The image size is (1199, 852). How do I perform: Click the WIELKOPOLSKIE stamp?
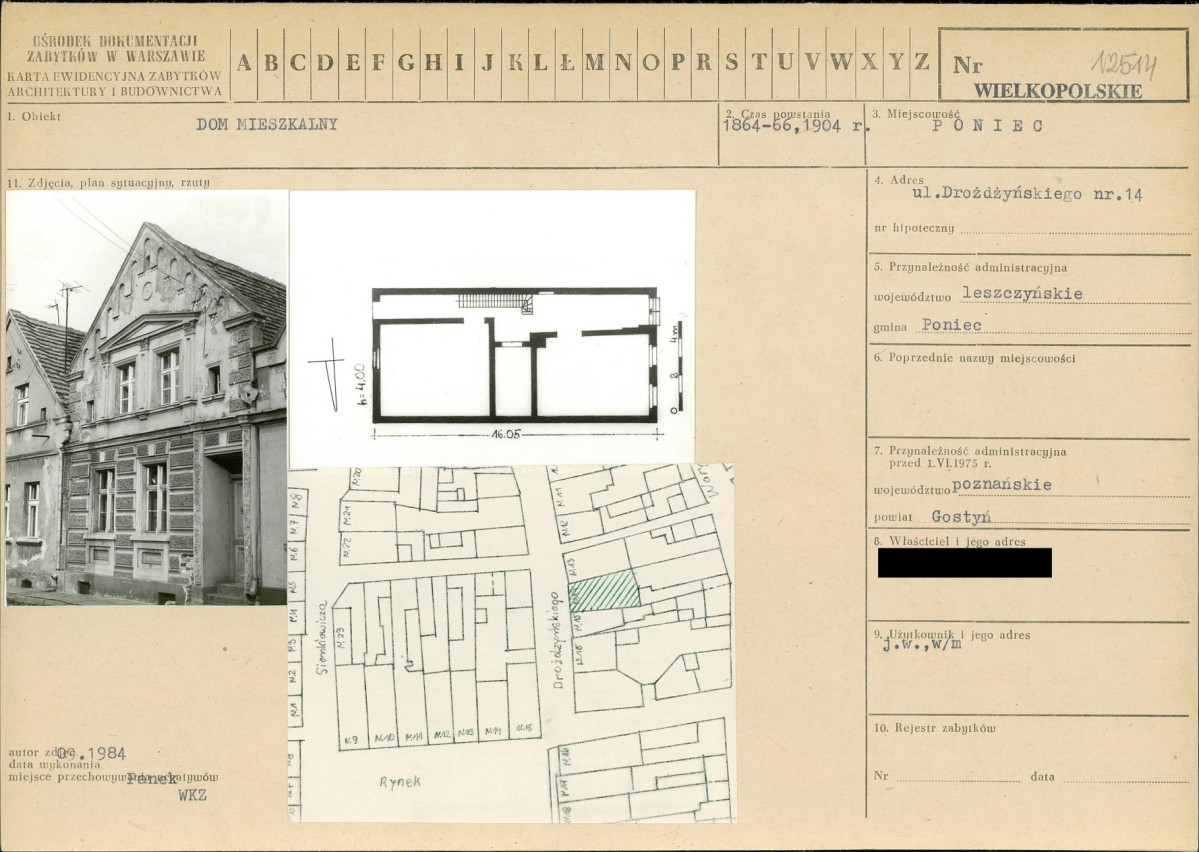tap(1058, 91)
